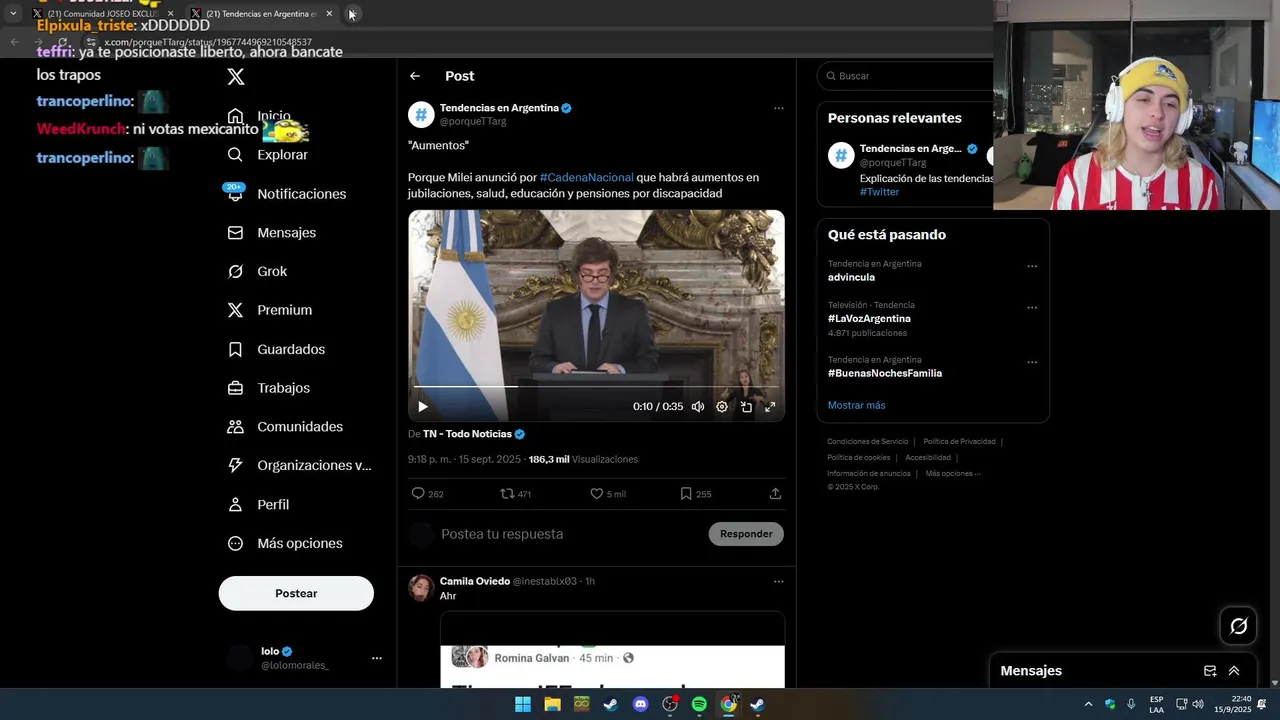
Task: Click the back arrow beside Post
Action: pyautogui.click(x=415, y=76)
